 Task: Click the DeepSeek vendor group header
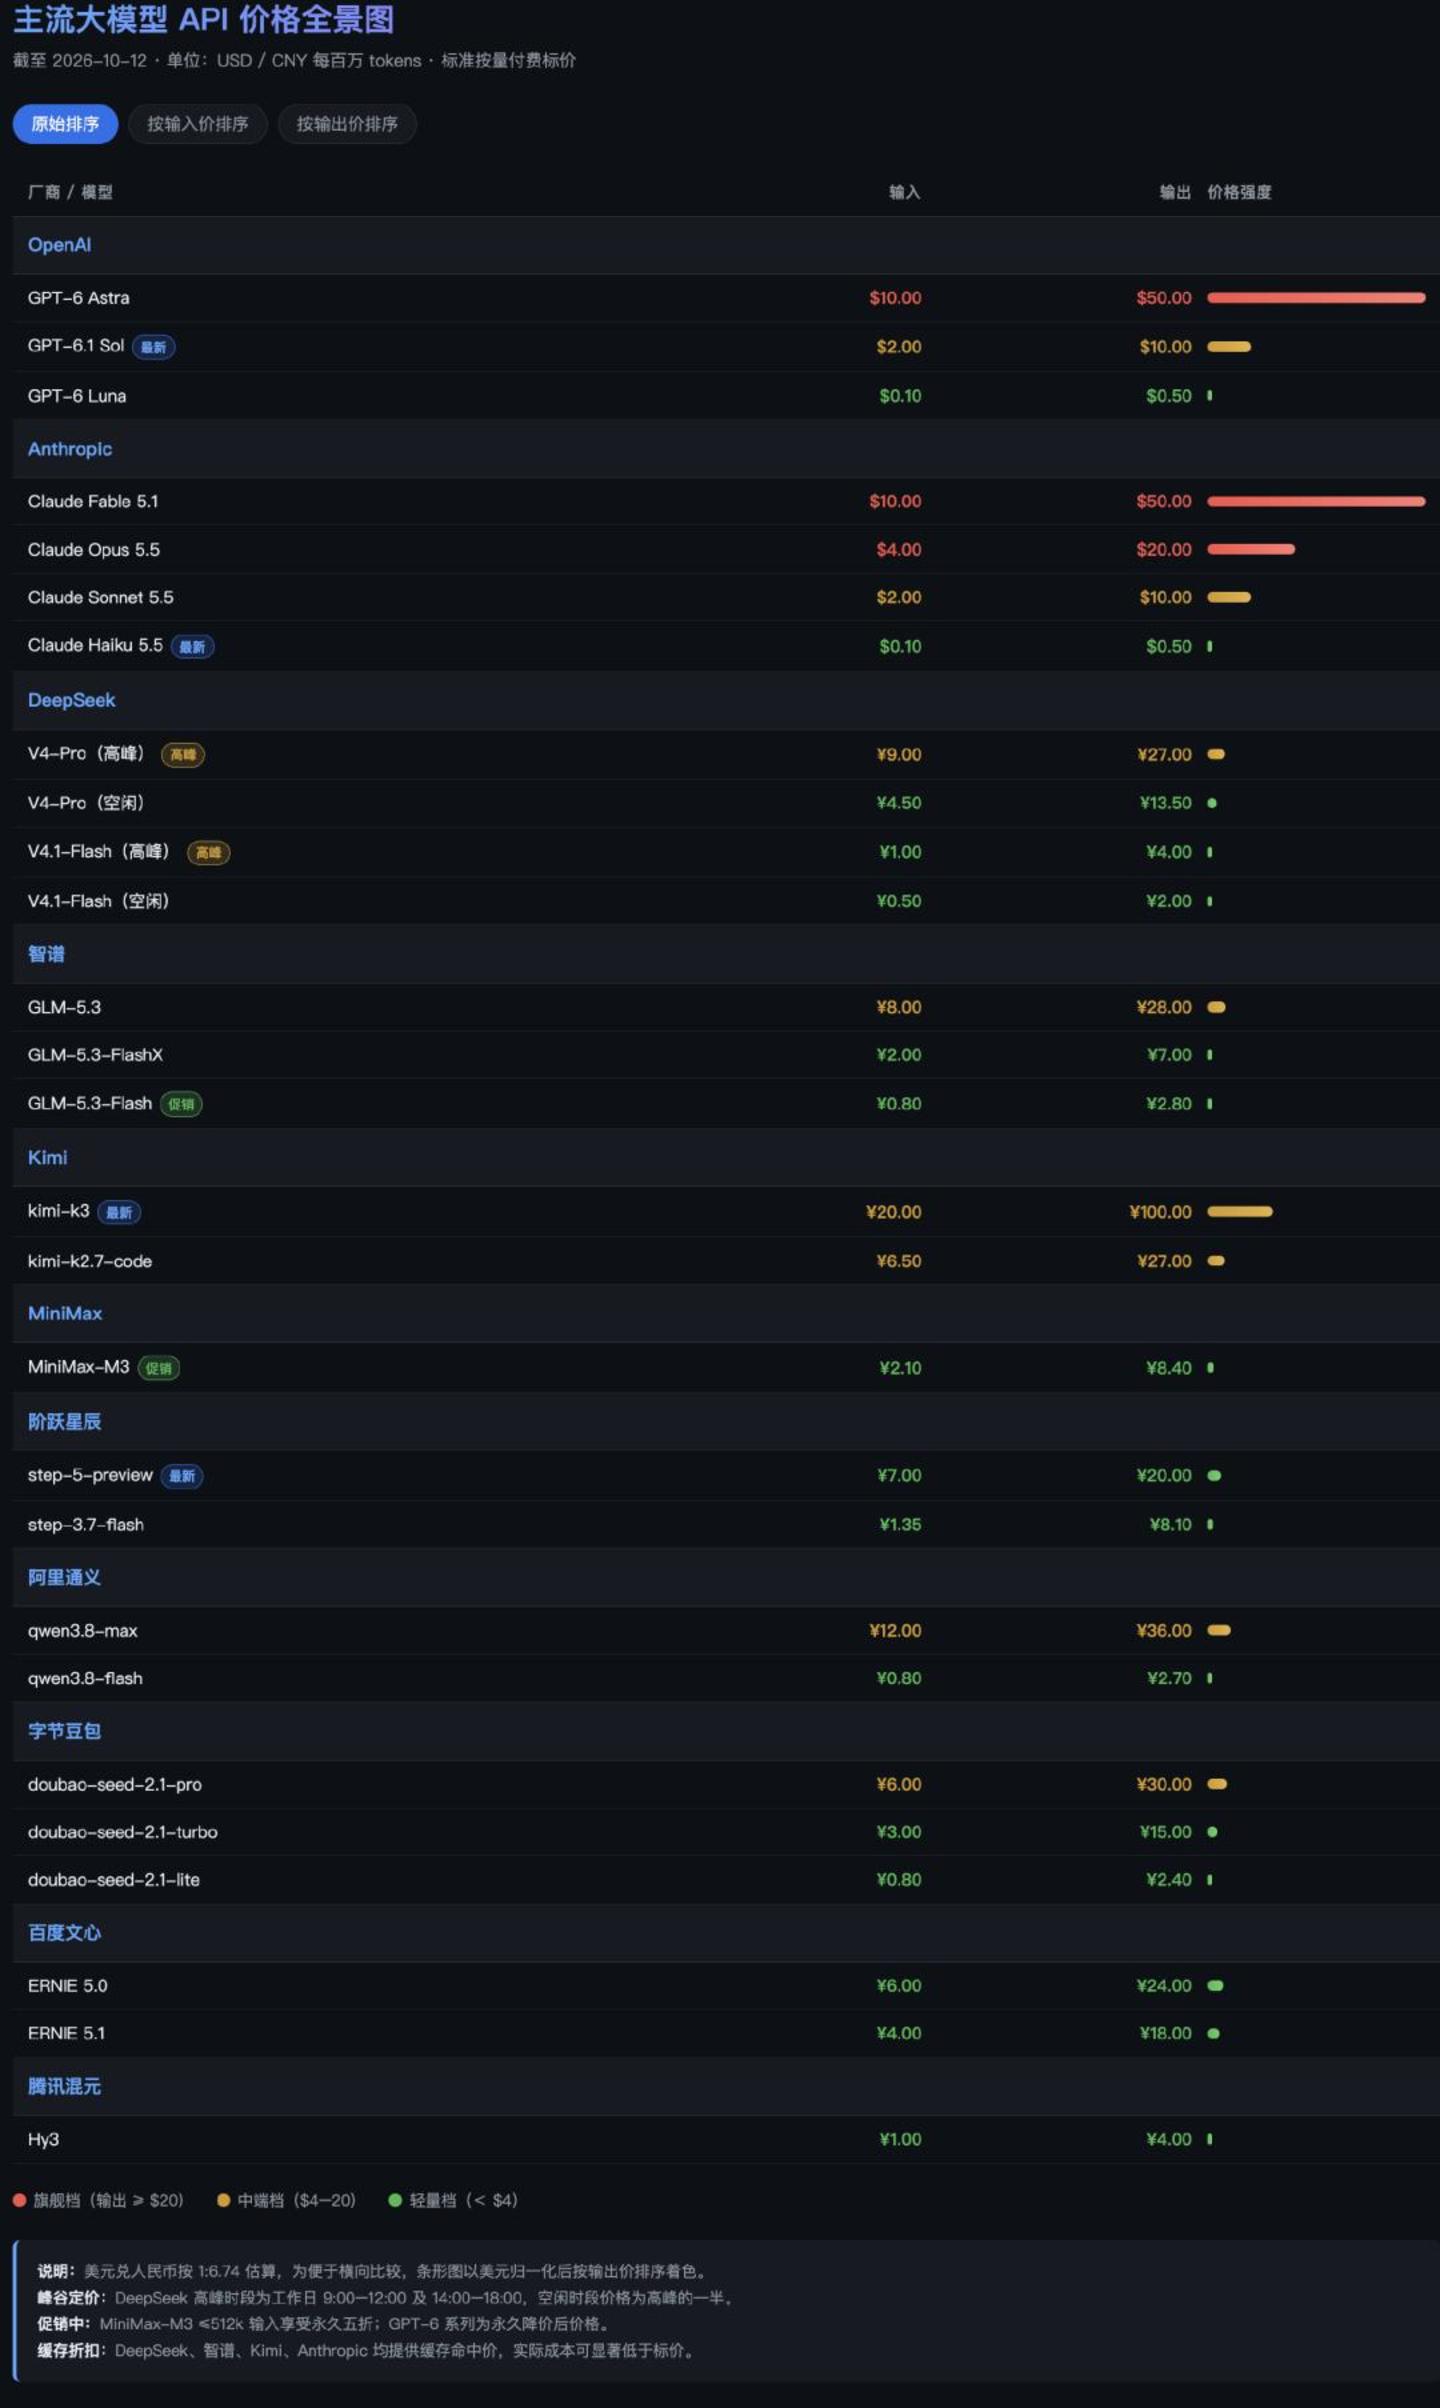pyautogui.click(x=726, y=700)
